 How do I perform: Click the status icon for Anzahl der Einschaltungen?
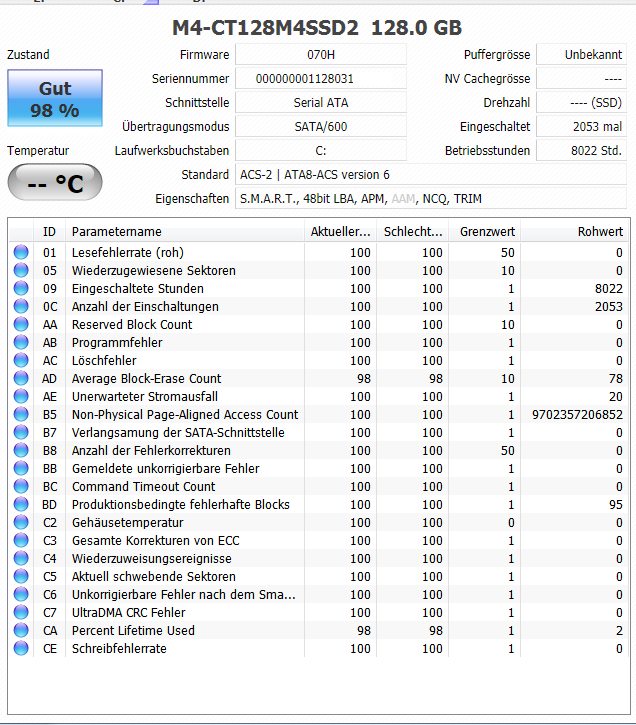(x=21, y=306)
